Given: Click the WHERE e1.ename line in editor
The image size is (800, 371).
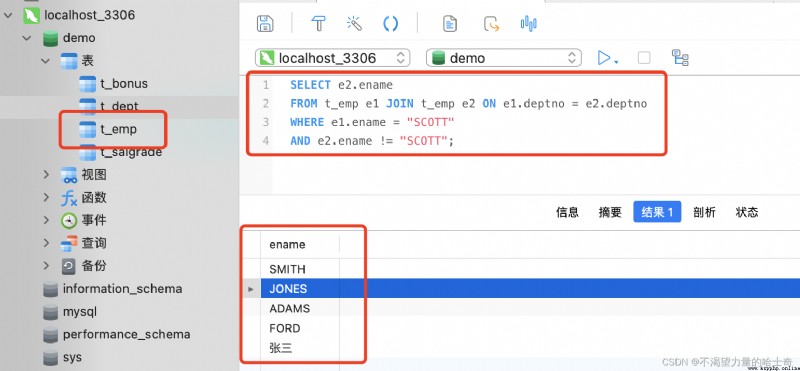Looking at the screenshot, I should (x=372, y=122).
